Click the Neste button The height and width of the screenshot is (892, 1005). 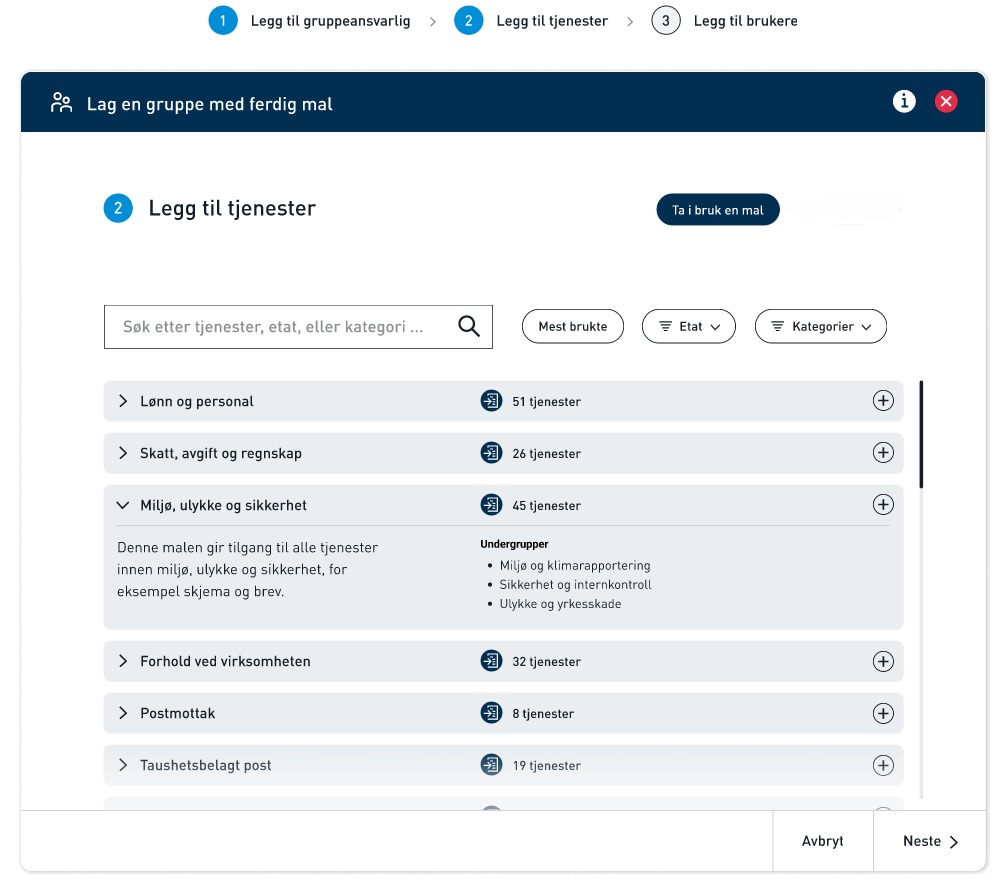point(930,841)
